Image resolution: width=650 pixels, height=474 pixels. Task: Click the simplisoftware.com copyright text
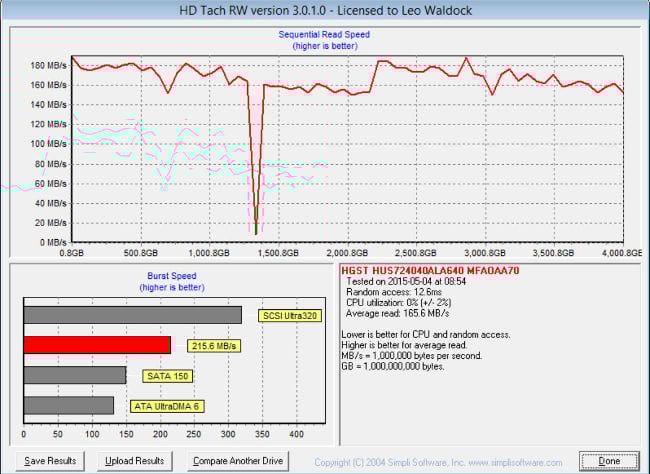(438, 462)
